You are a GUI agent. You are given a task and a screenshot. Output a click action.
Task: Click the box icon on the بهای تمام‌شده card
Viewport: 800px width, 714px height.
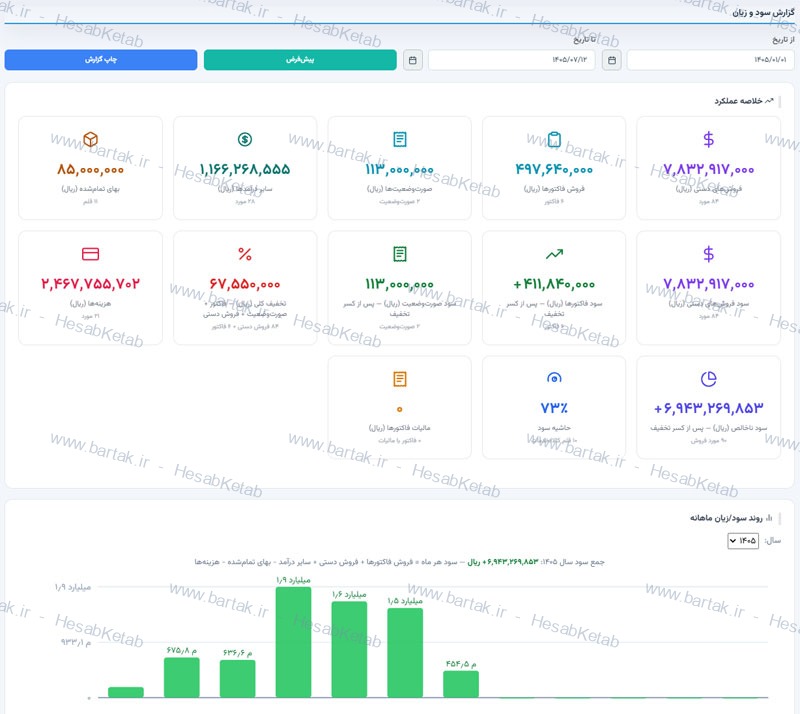point(90,139)
